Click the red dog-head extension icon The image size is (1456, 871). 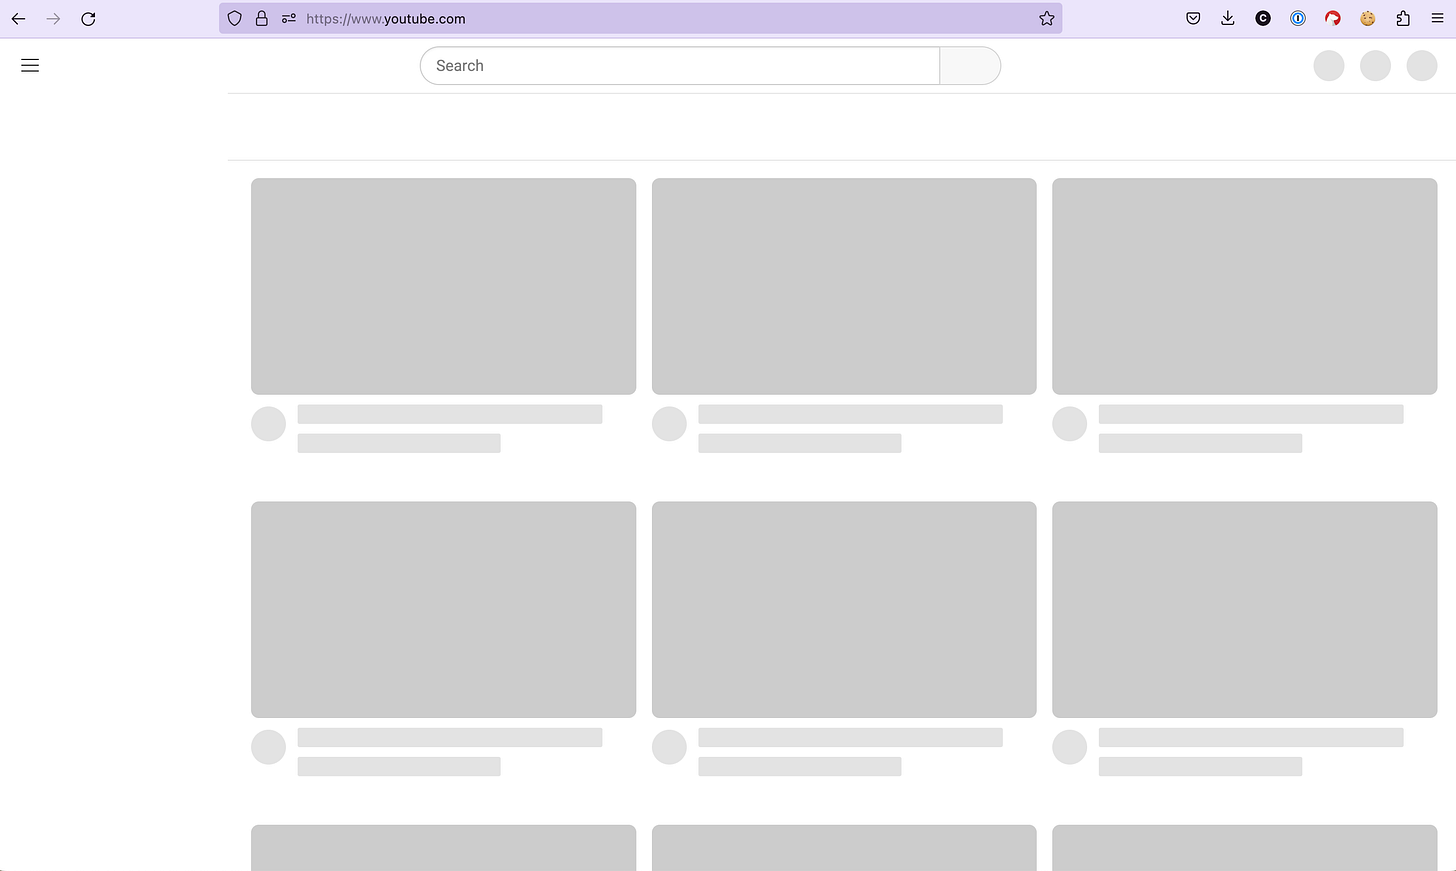click(1333, 19)
